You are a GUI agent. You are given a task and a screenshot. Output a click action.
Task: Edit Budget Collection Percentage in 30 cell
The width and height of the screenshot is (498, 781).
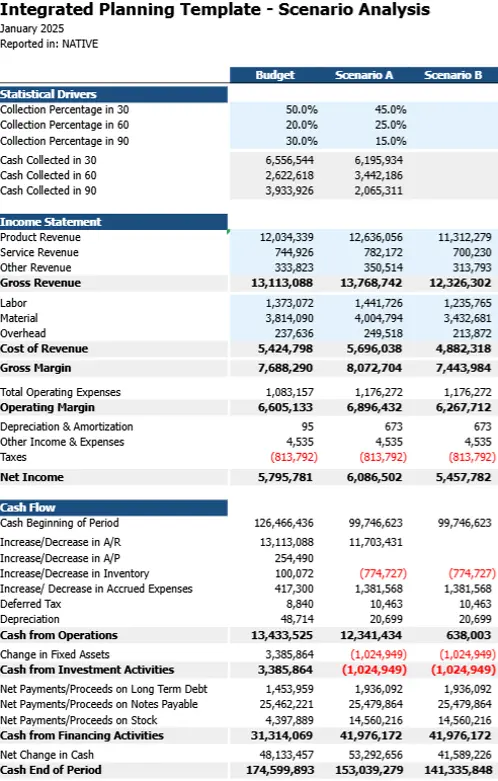tap(275, 110)
